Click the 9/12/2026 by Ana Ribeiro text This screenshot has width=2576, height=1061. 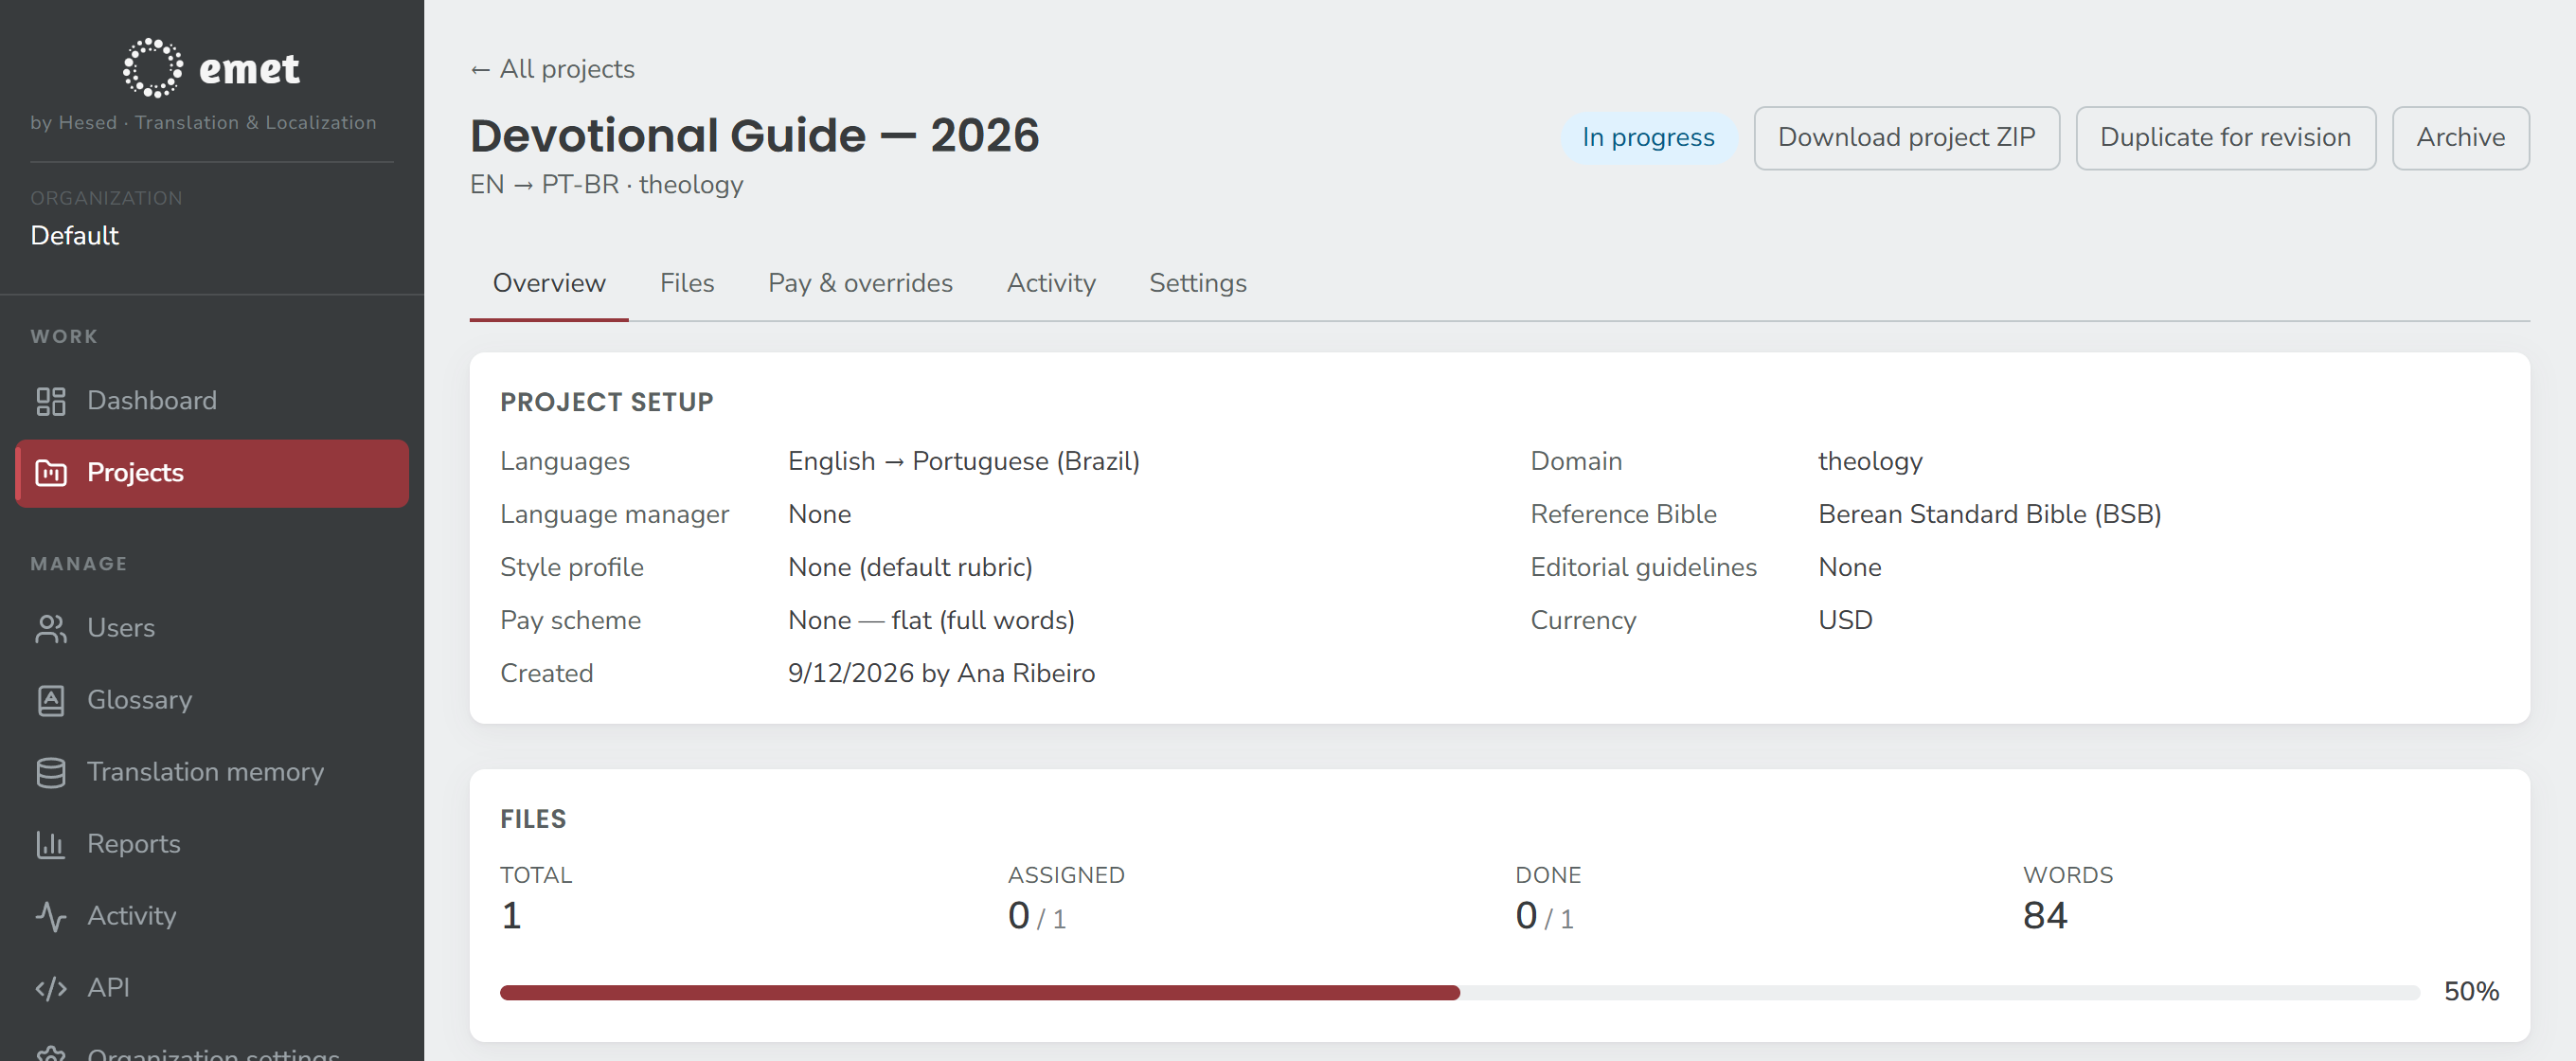coord(941,673)
